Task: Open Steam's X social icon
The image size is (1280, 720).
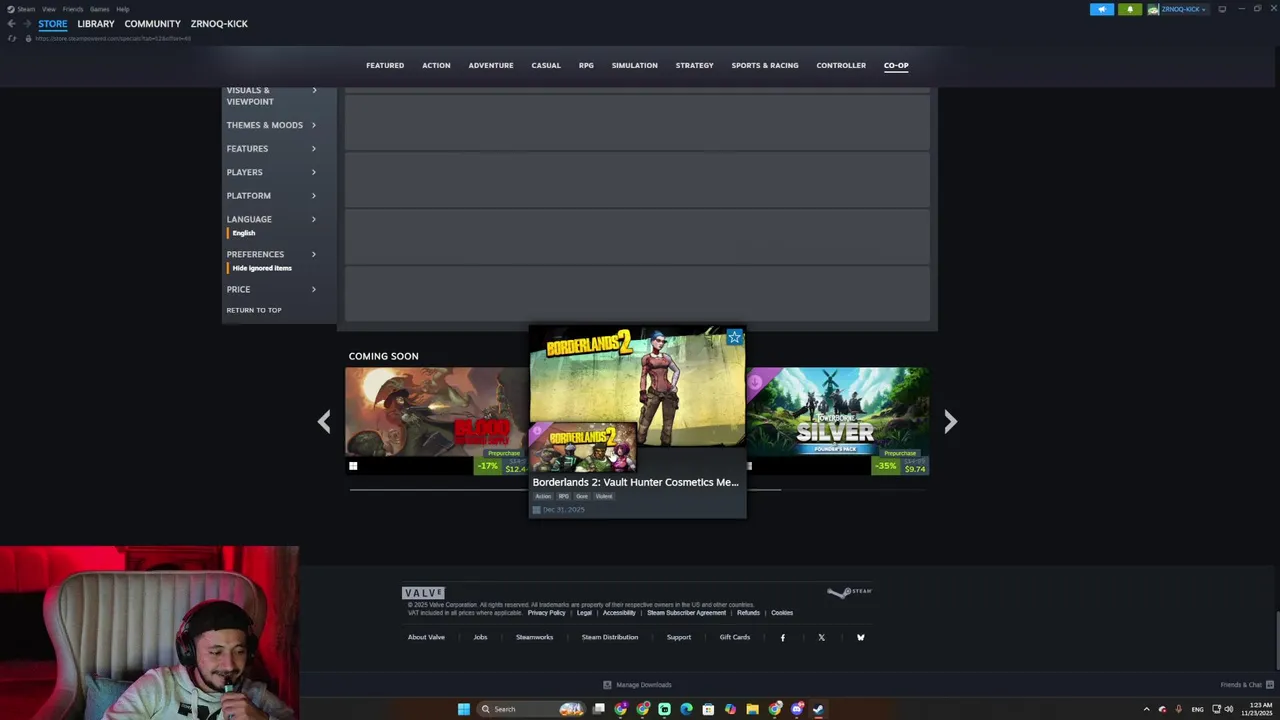Action: pyautogui.click(x=822, y=637)
